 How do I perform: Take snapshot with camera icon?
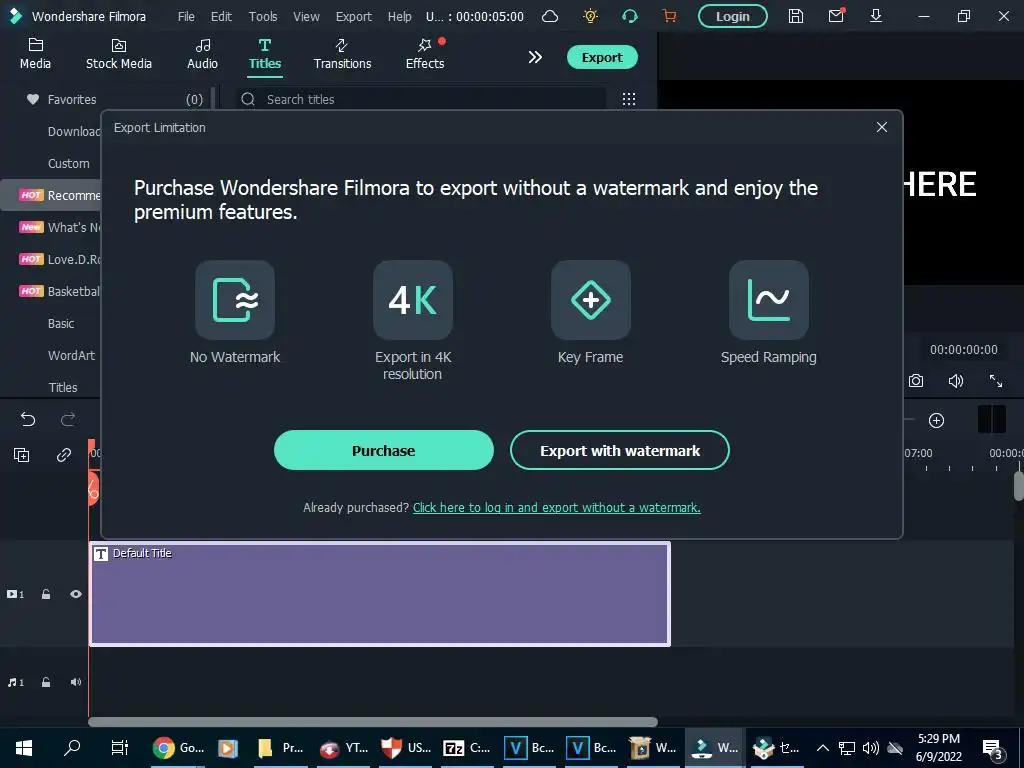916,381
